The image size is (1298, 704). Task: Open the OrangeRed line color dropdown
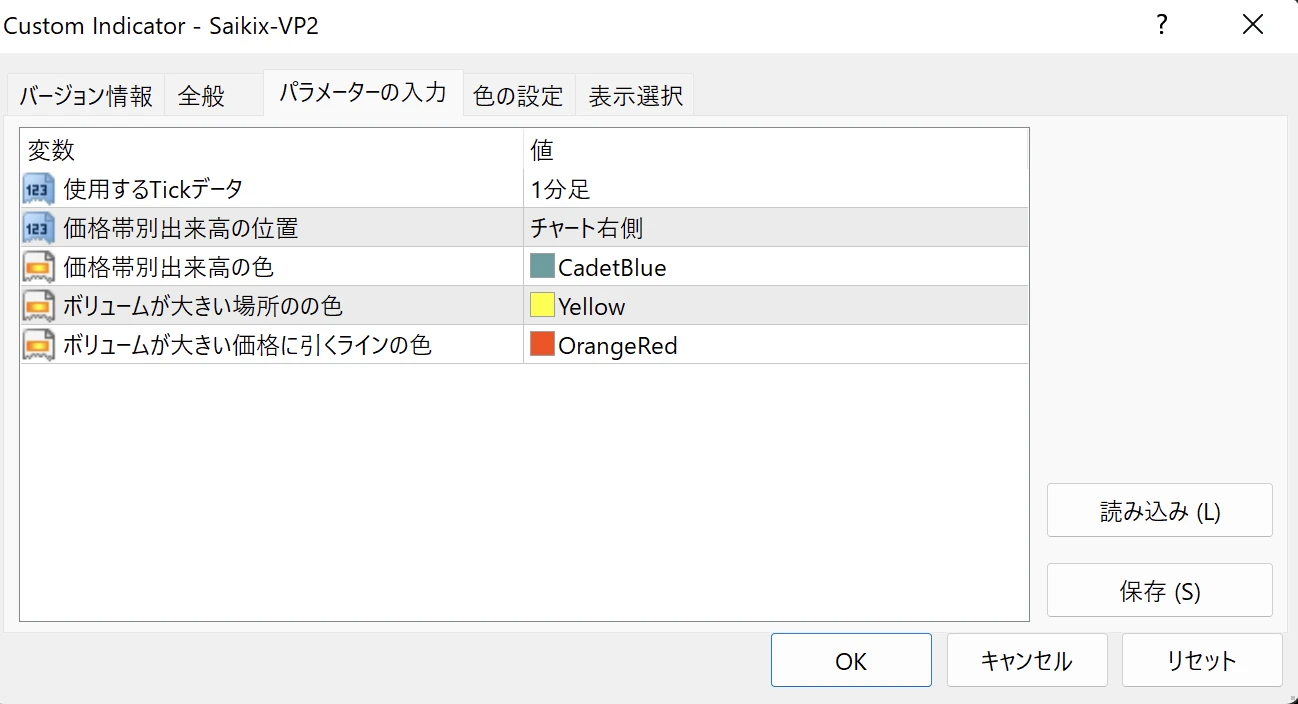pos(775,346)
